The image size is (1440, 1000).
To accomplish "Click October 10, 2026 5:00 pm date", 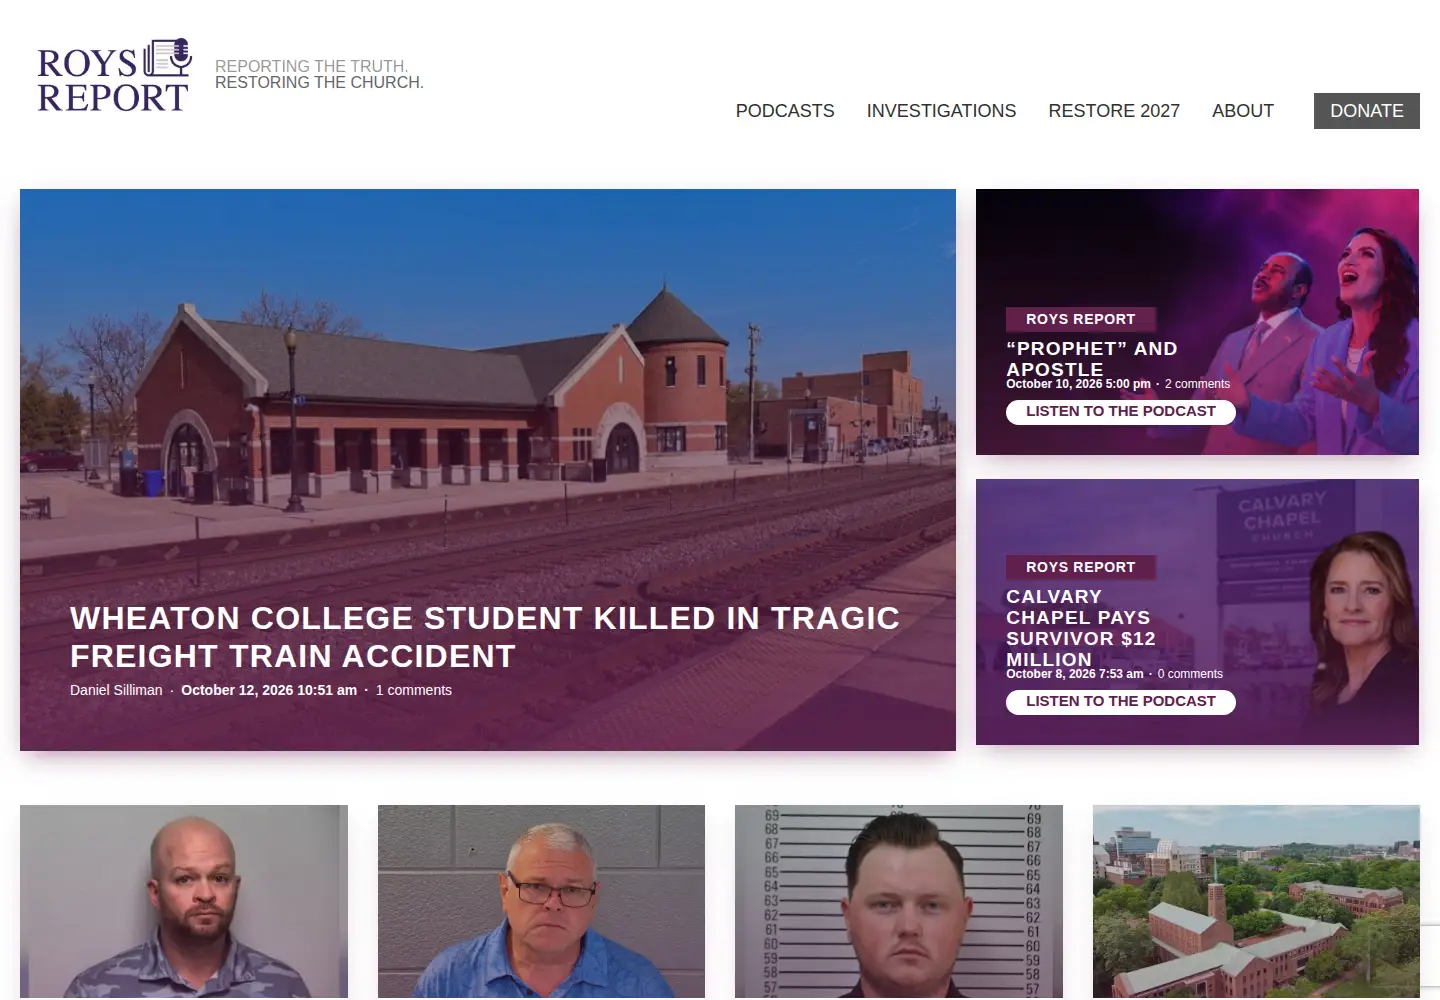I will coord(1078,384).
